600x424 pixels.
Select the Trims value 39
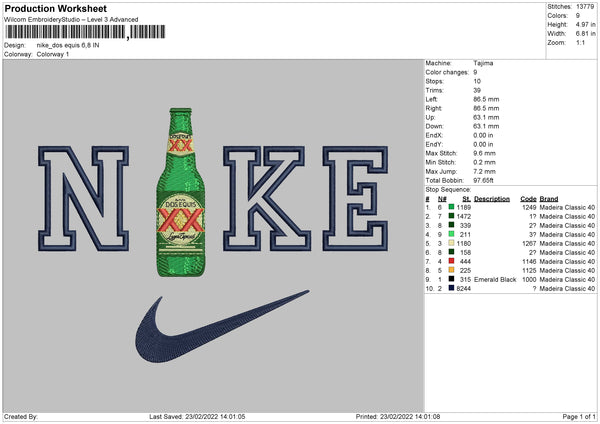(477, 90)
